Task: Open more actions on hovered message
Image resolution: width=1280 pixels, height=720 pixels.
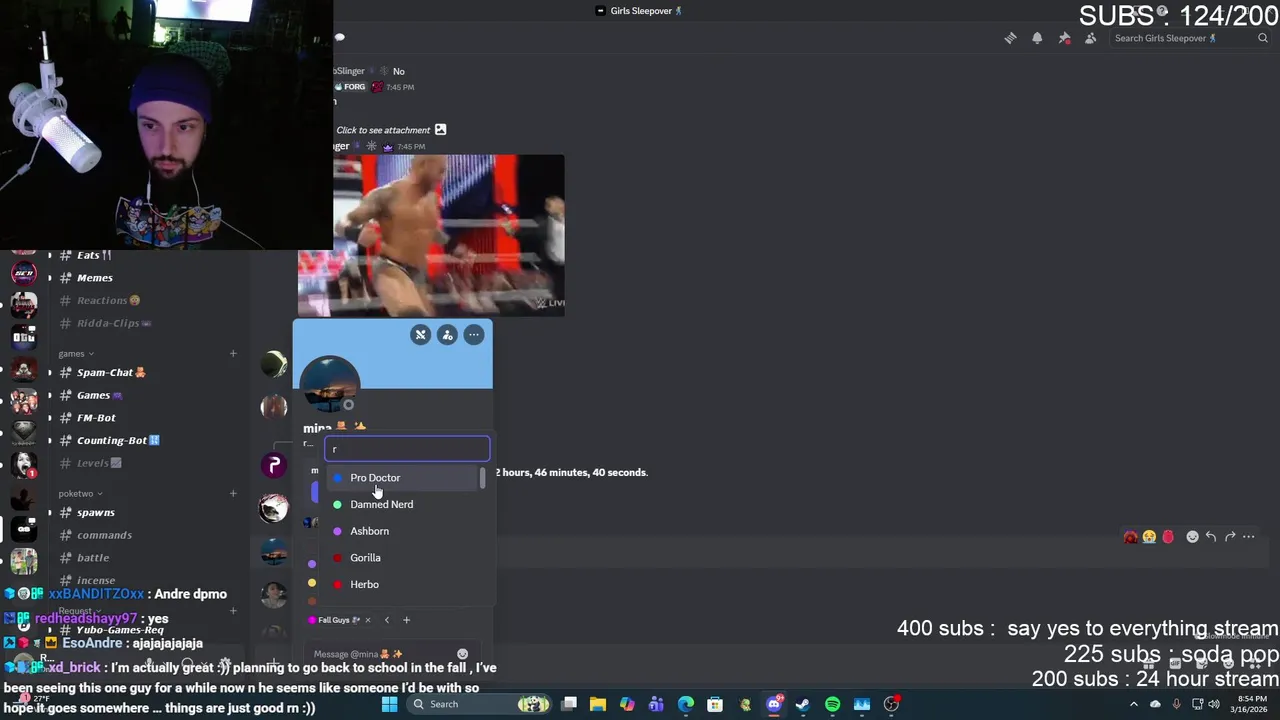Action: click(x=1248, y=537)
